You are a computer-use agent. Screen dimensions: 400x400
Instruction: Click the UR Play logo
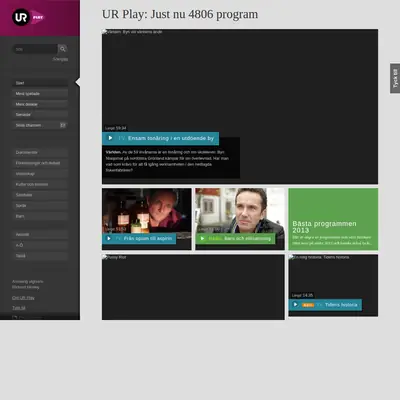pos(28,17)
